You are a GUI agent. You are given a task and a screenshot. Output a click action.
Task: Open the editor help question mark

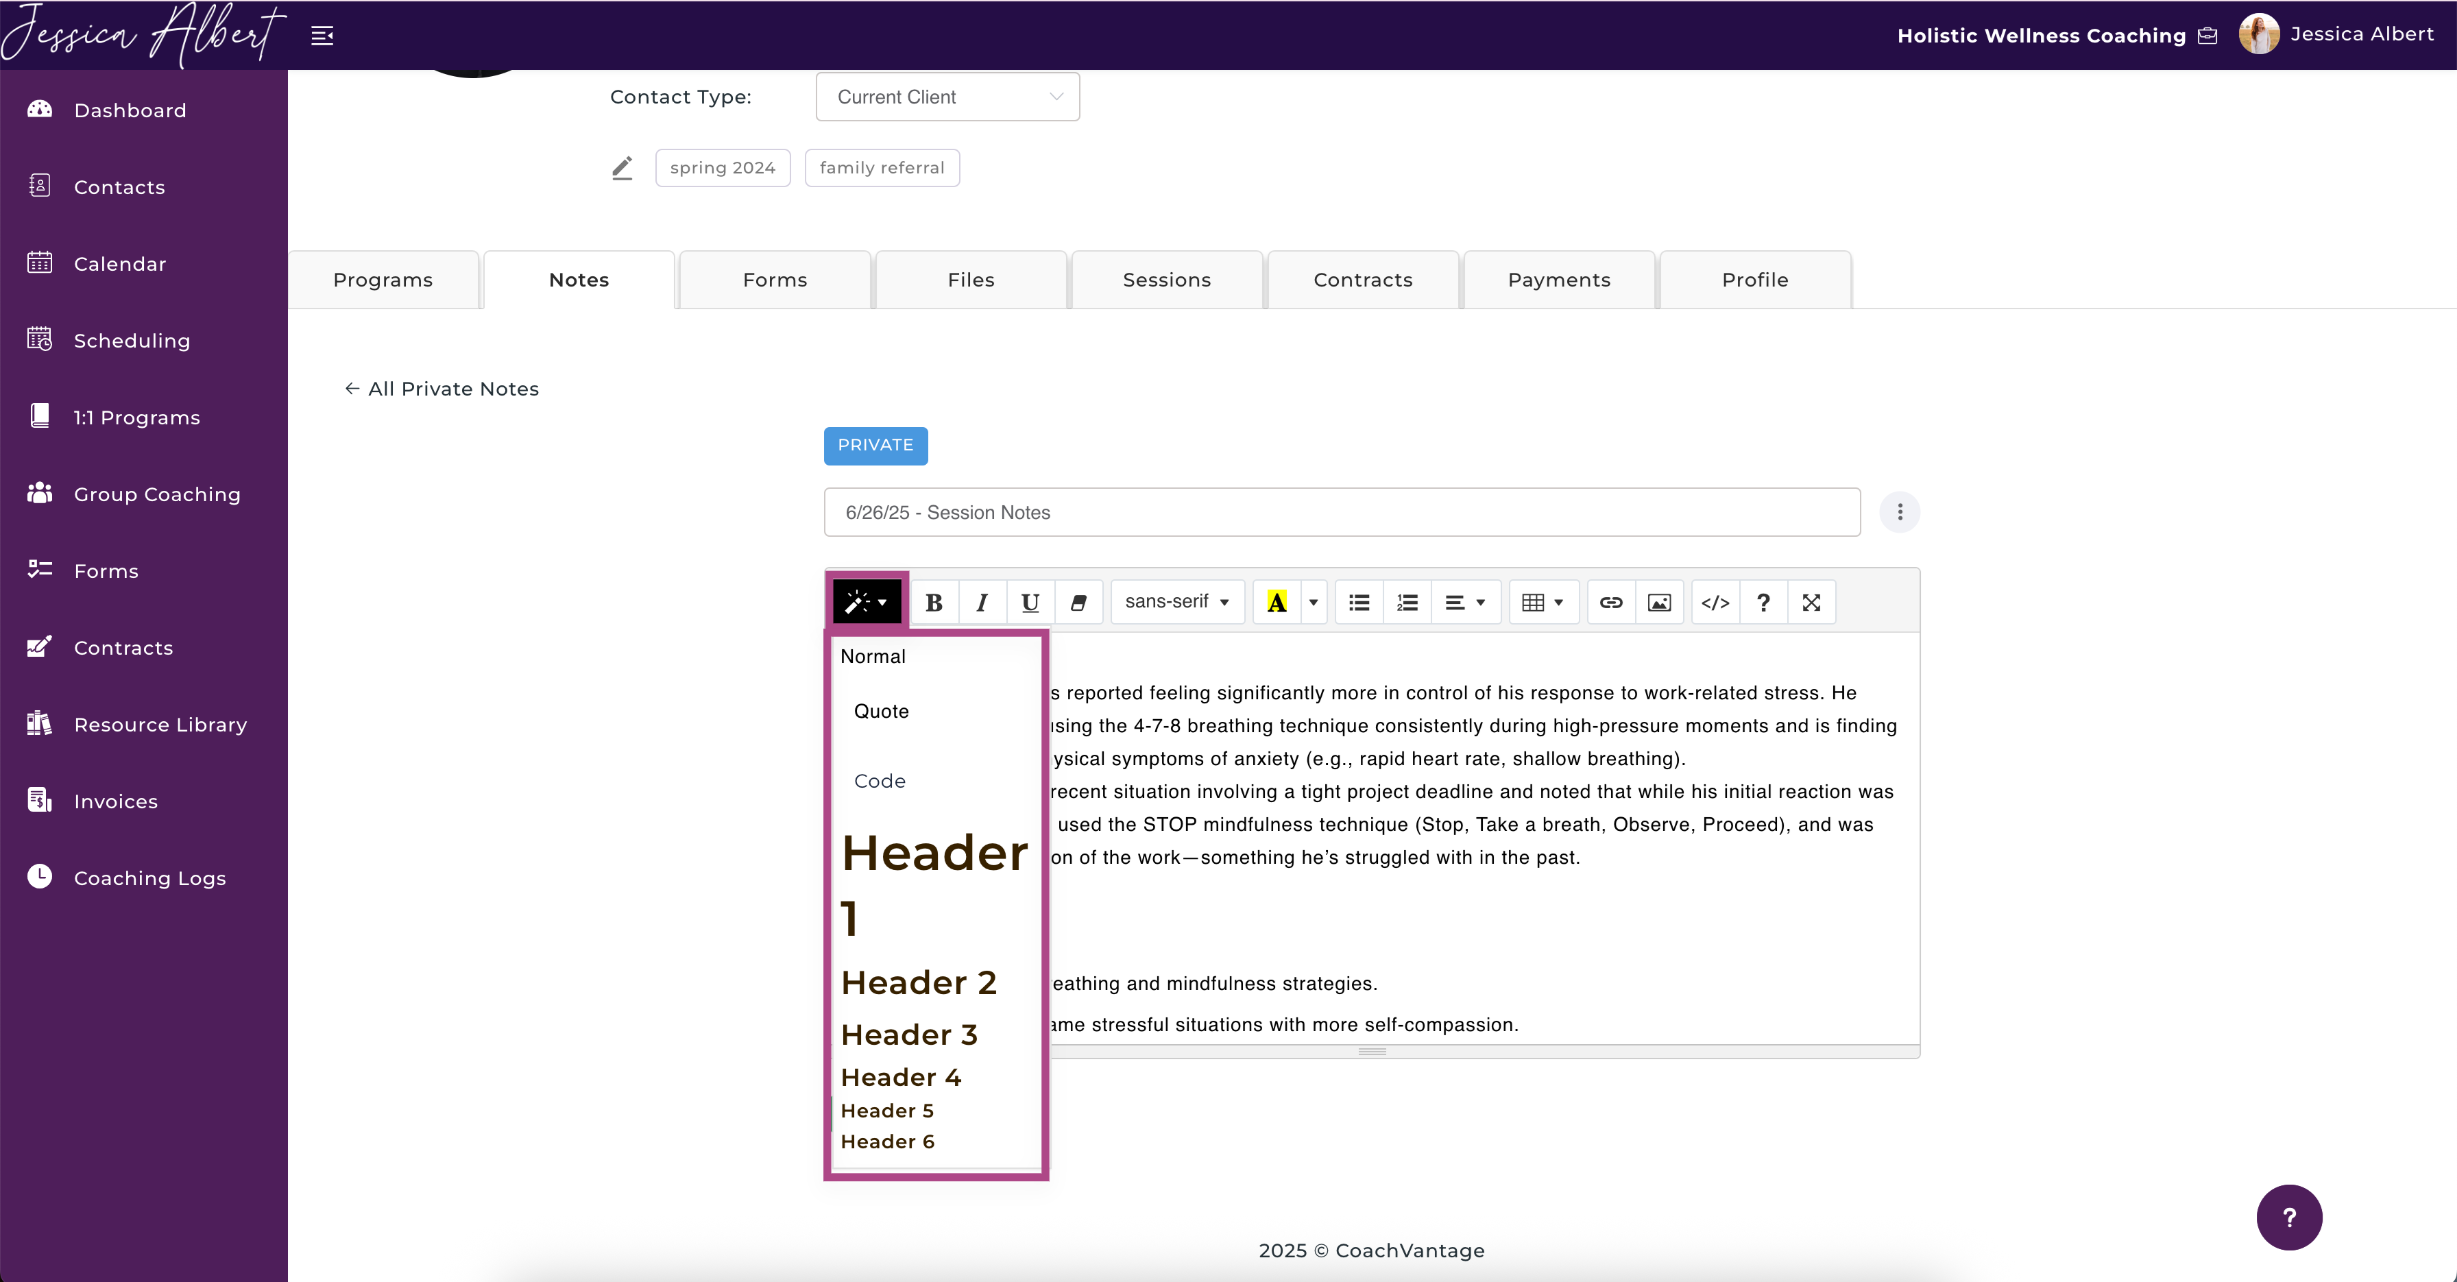1763,602
